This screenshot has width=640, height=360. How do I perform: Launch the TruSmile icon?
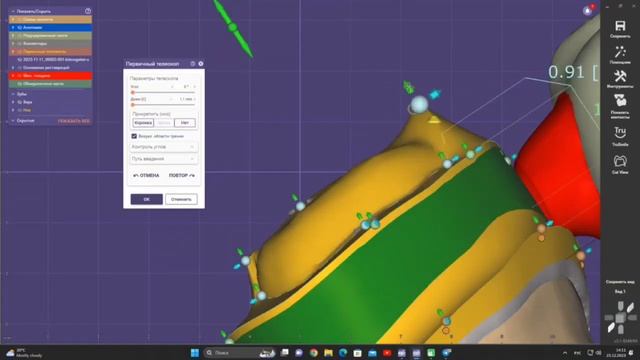(x=620, y=133)
